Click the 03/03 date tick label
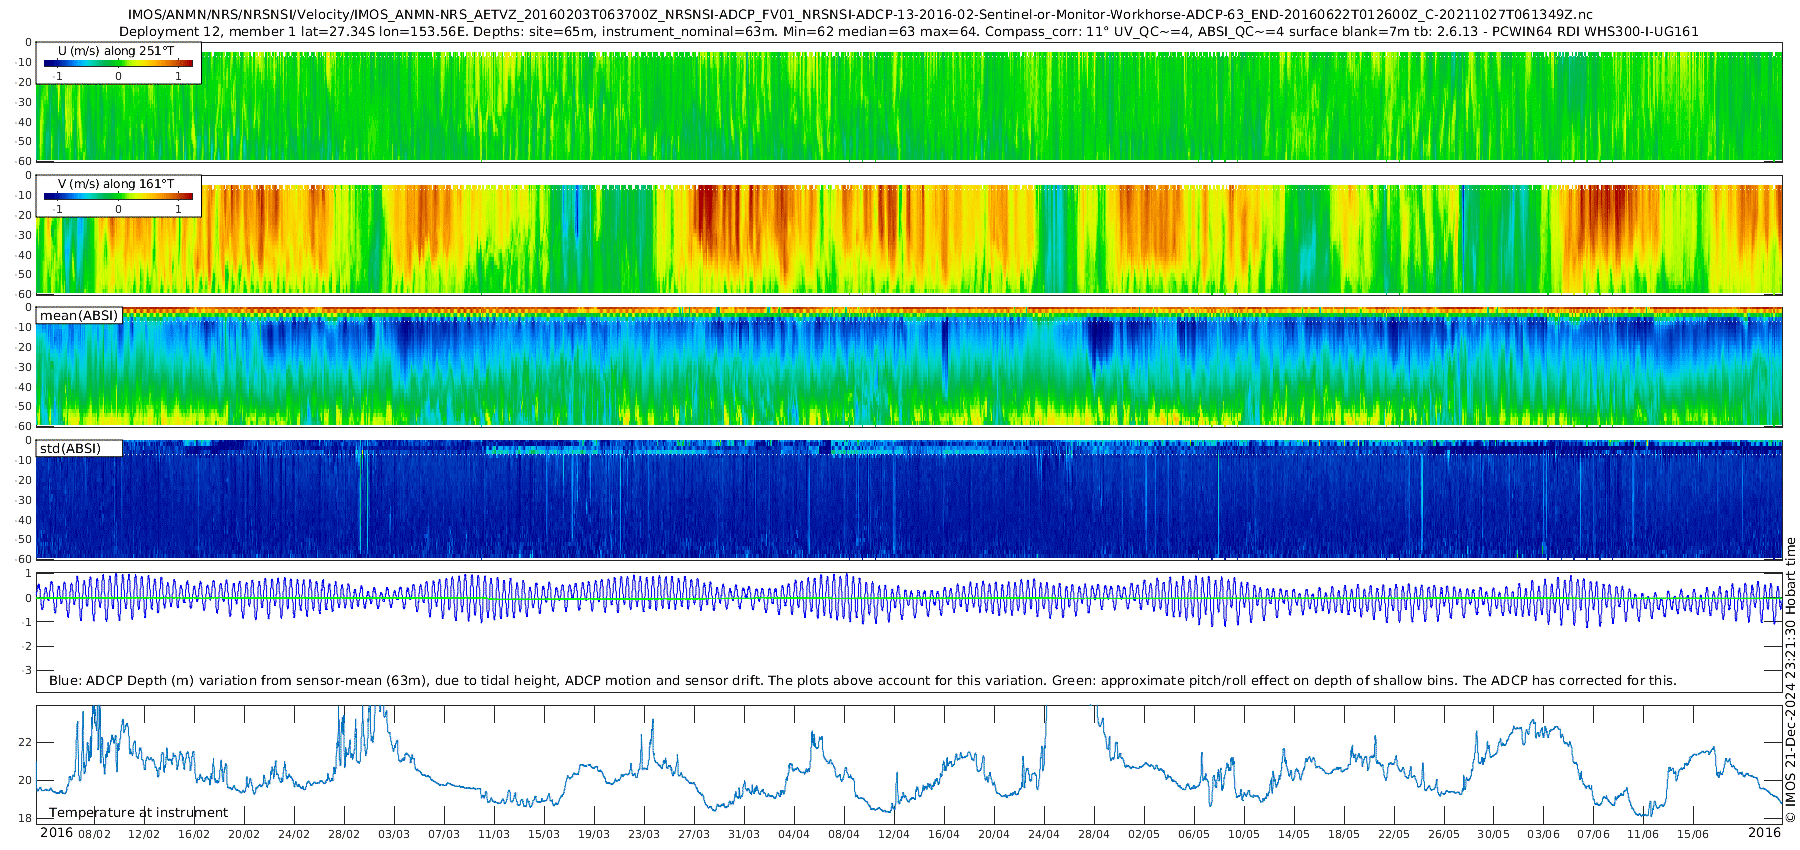Viewport: 1800px width, 850px height. tap(394, 834)
